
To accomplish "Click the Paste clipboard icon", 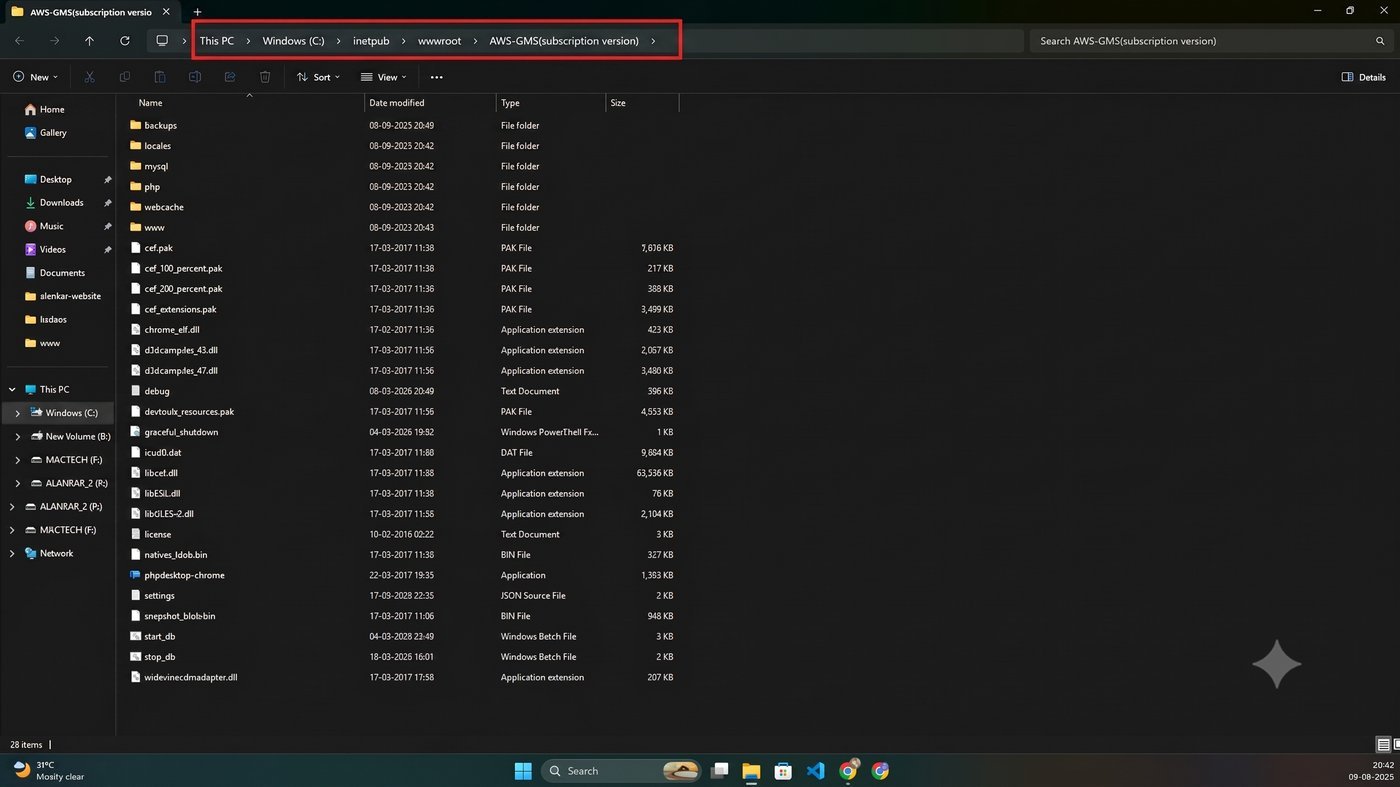I will pos(159,77).
